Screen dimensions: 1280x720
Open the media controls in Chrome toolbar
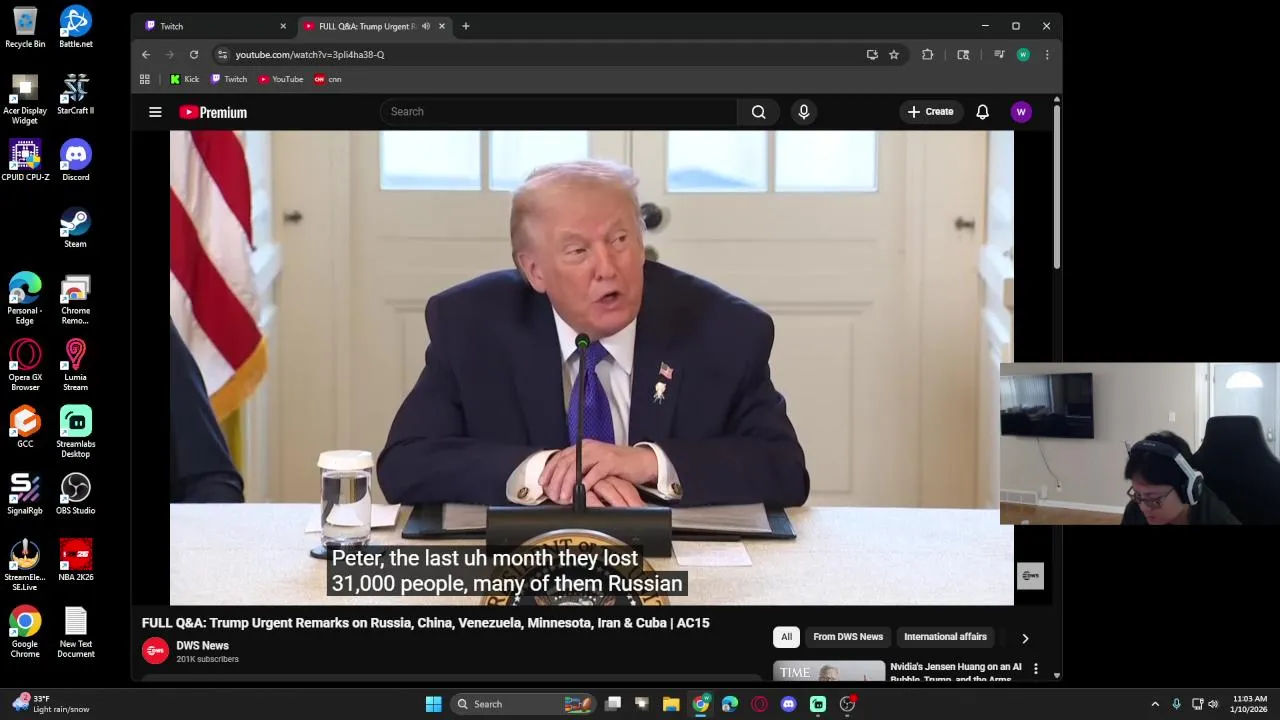(998, 54)
